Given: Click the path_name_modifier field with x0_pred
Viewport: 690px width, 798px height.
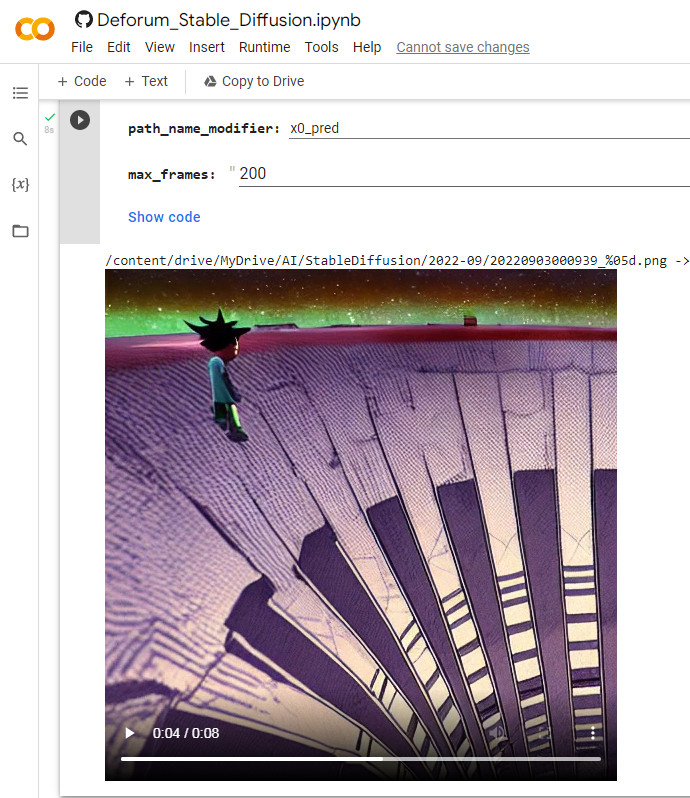Looking at the screenshot, I should (489, 128).
